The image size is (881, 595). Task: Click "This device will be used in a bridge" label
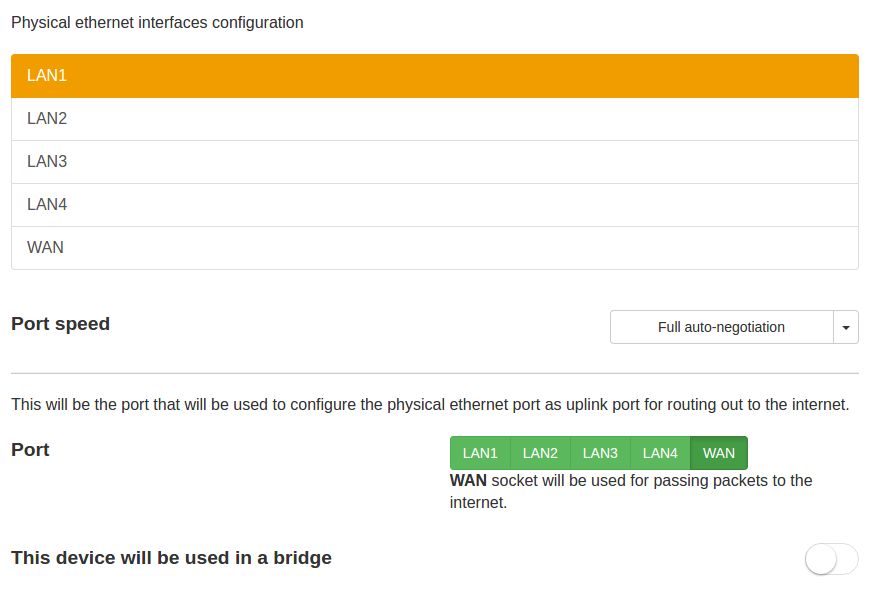tap(171, 558)
